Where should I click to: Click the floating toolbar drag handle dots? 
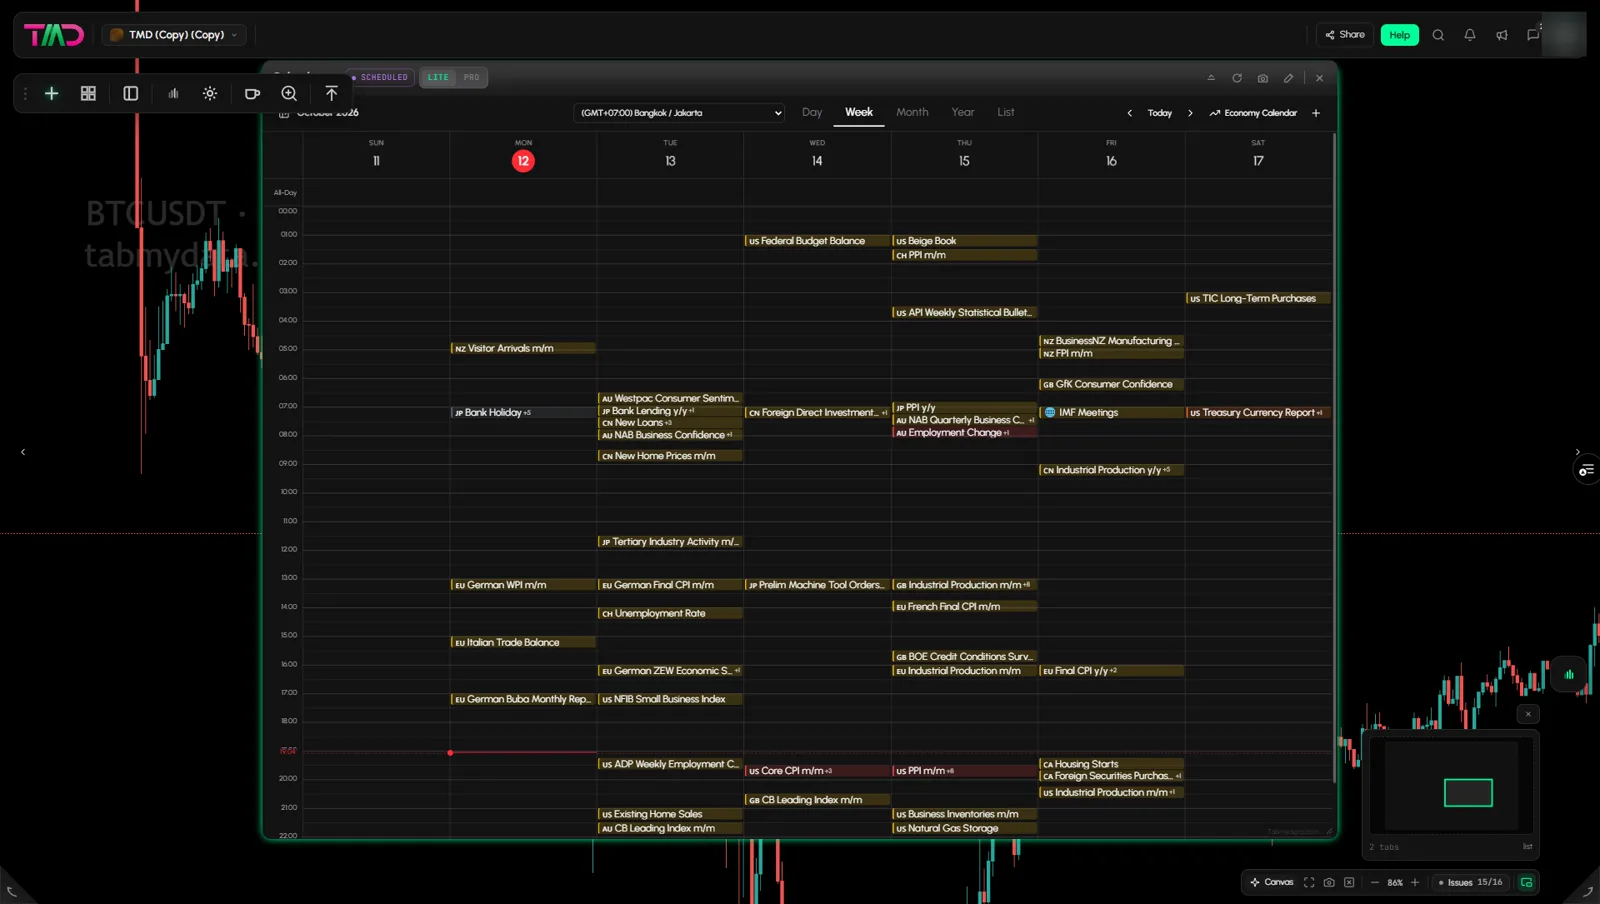(x=25, y=93)
